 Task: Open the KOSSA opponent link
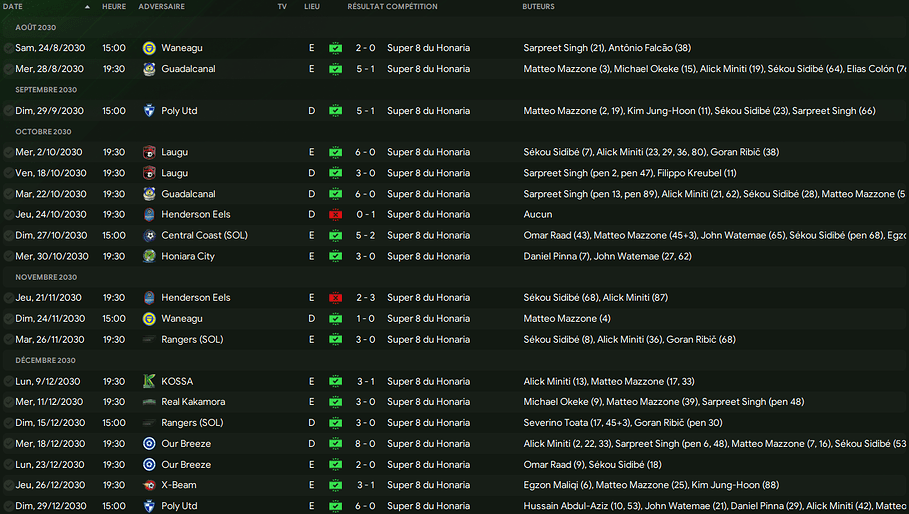(177, 381)
